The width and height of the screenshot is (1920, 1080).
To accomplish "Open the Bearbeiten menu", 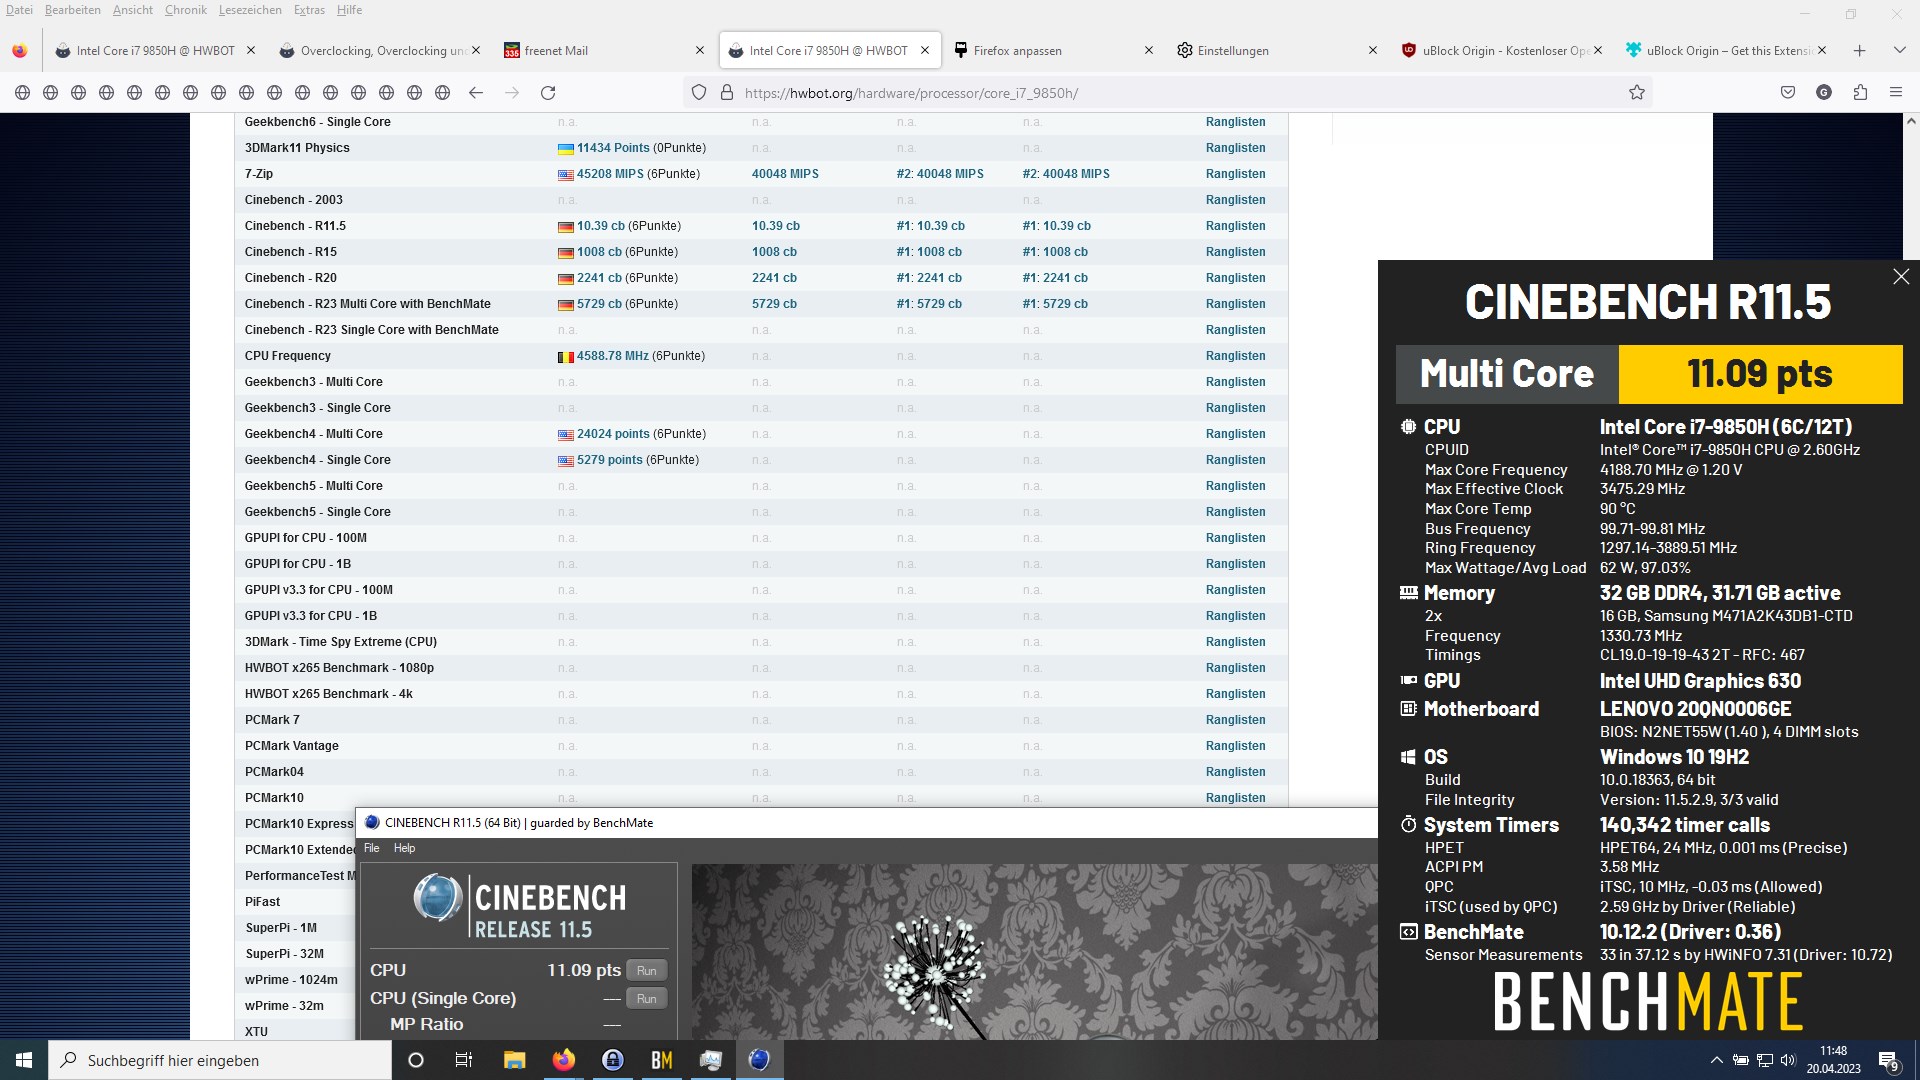I will pyautogui.click(x=72, y=10).
